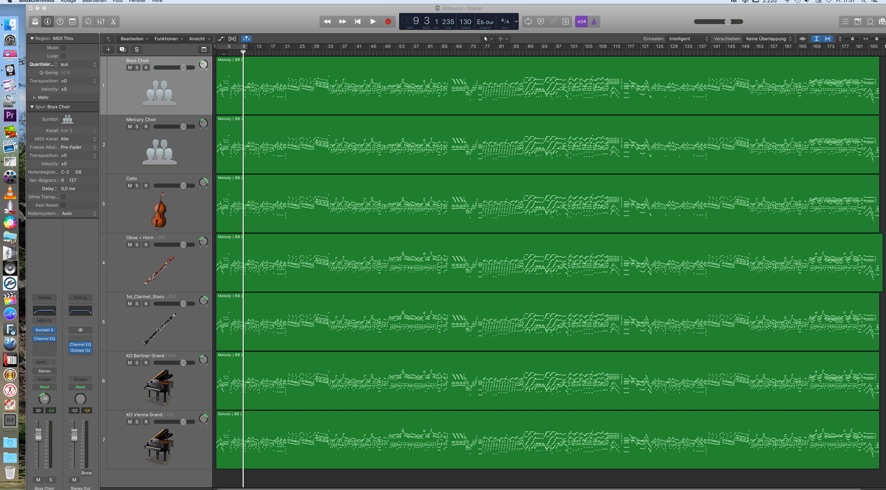886x490 pixels.
Task: Open the Note Pads icon
Action: [858, 21]
